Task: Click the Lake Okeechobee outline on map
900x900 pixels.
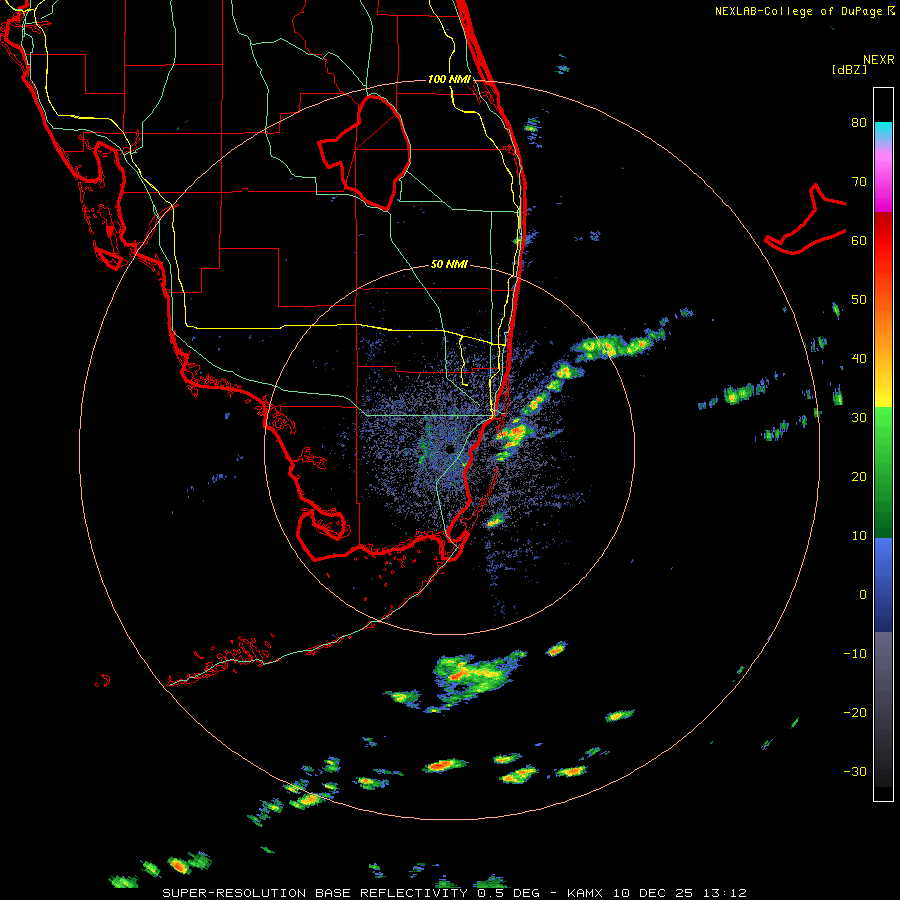Action: pyautogui.click(x=364, y=152)
